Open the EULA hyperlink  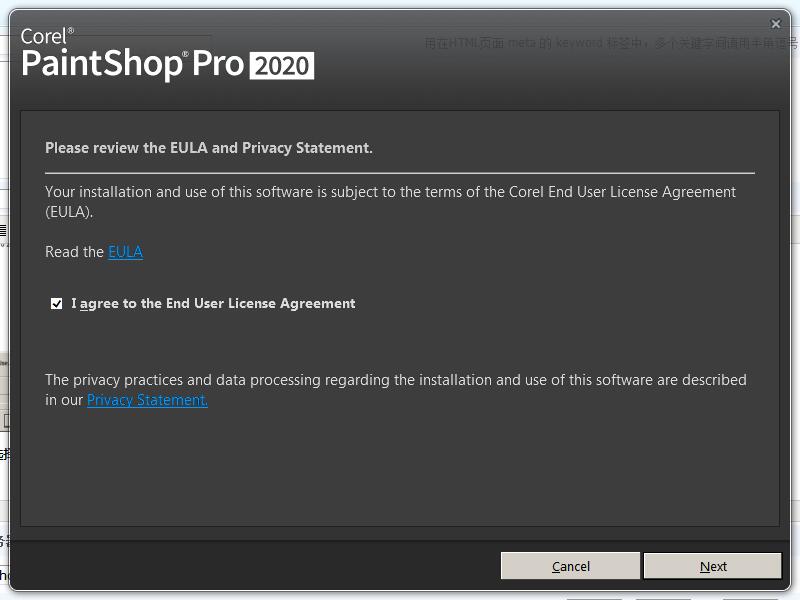(126, 252)
